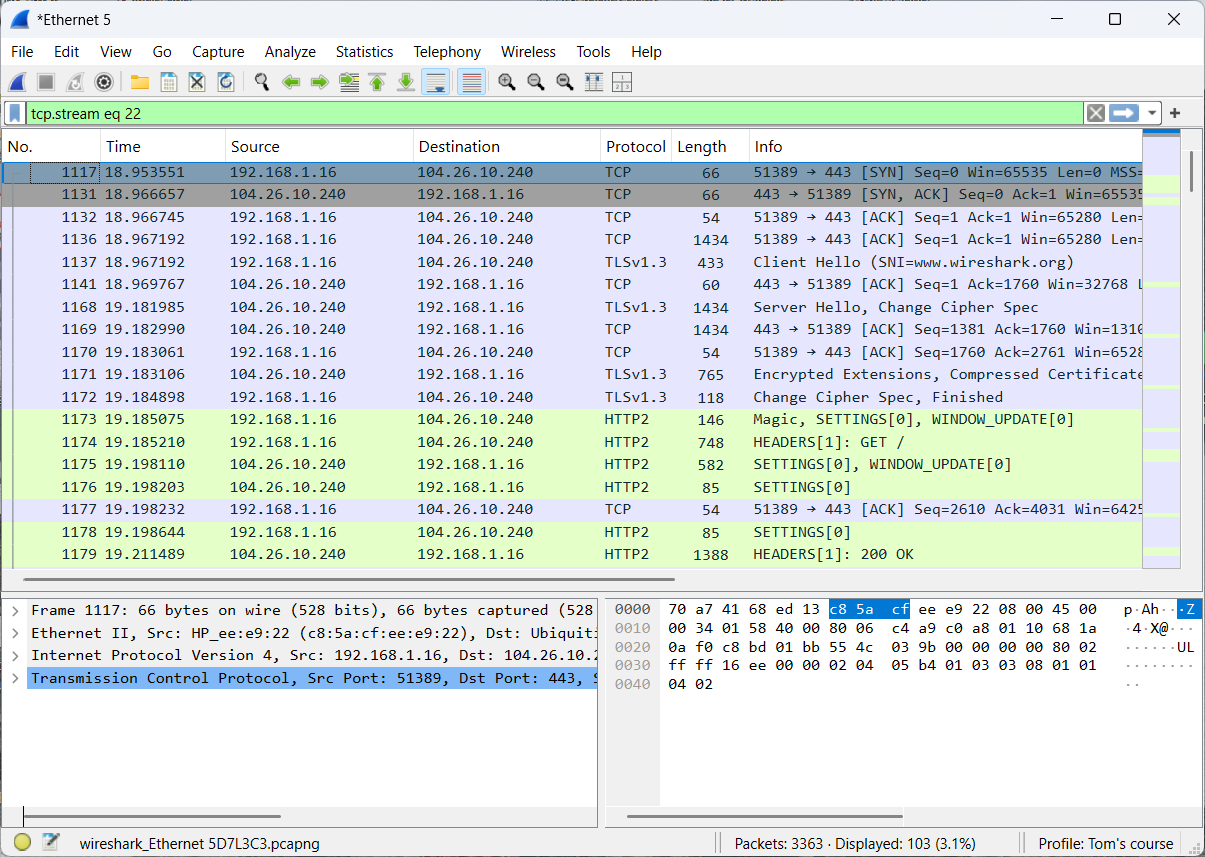This screenshot has height=857, width=1205.
Task: Click the Find packet magnifier icon
Action: click(262, 82)
